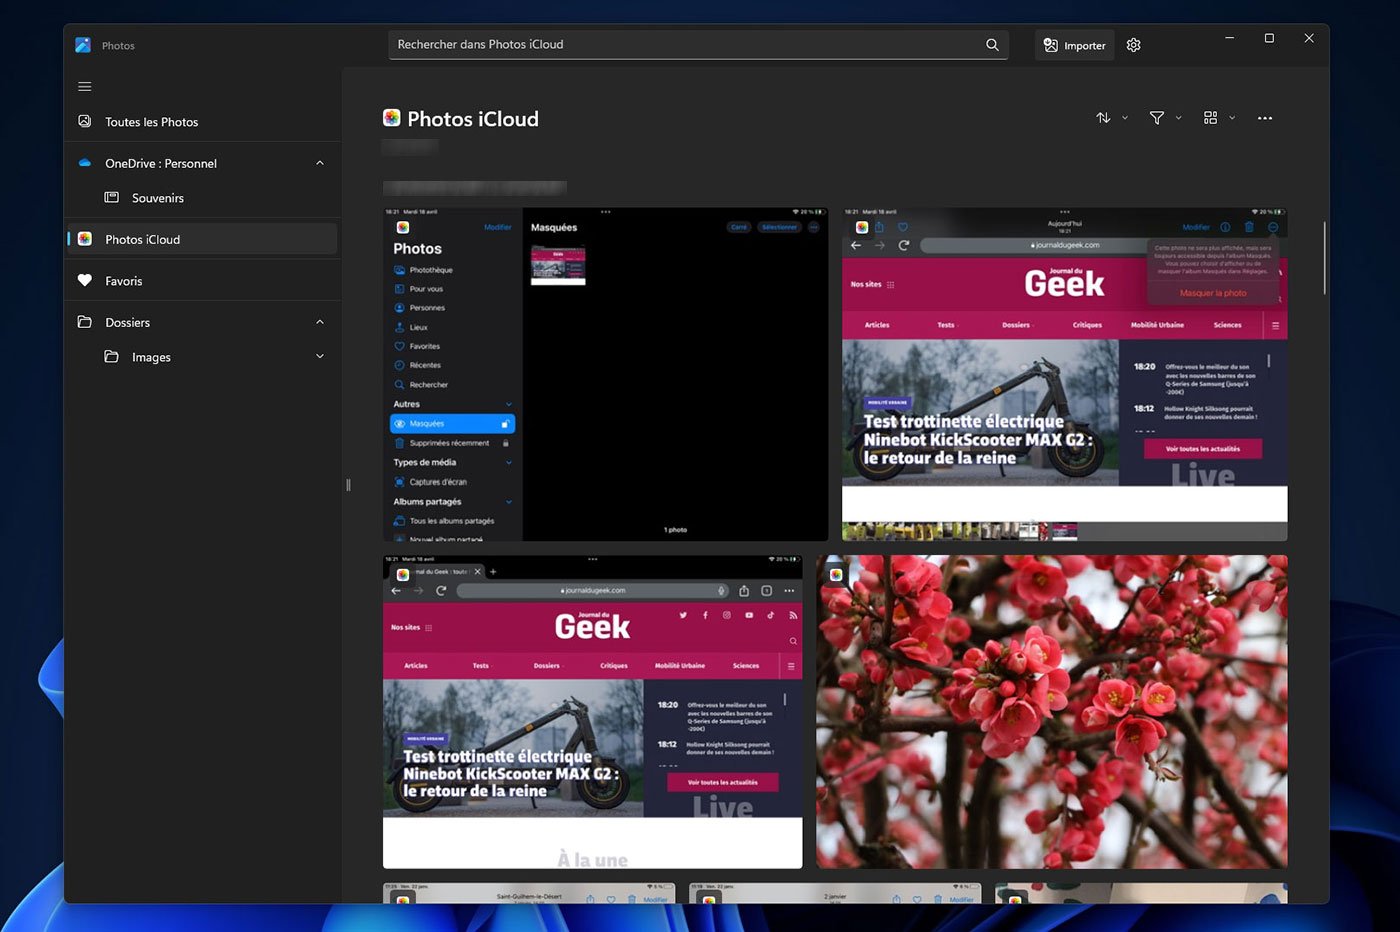Click the Importer button

coord(1074,45)
